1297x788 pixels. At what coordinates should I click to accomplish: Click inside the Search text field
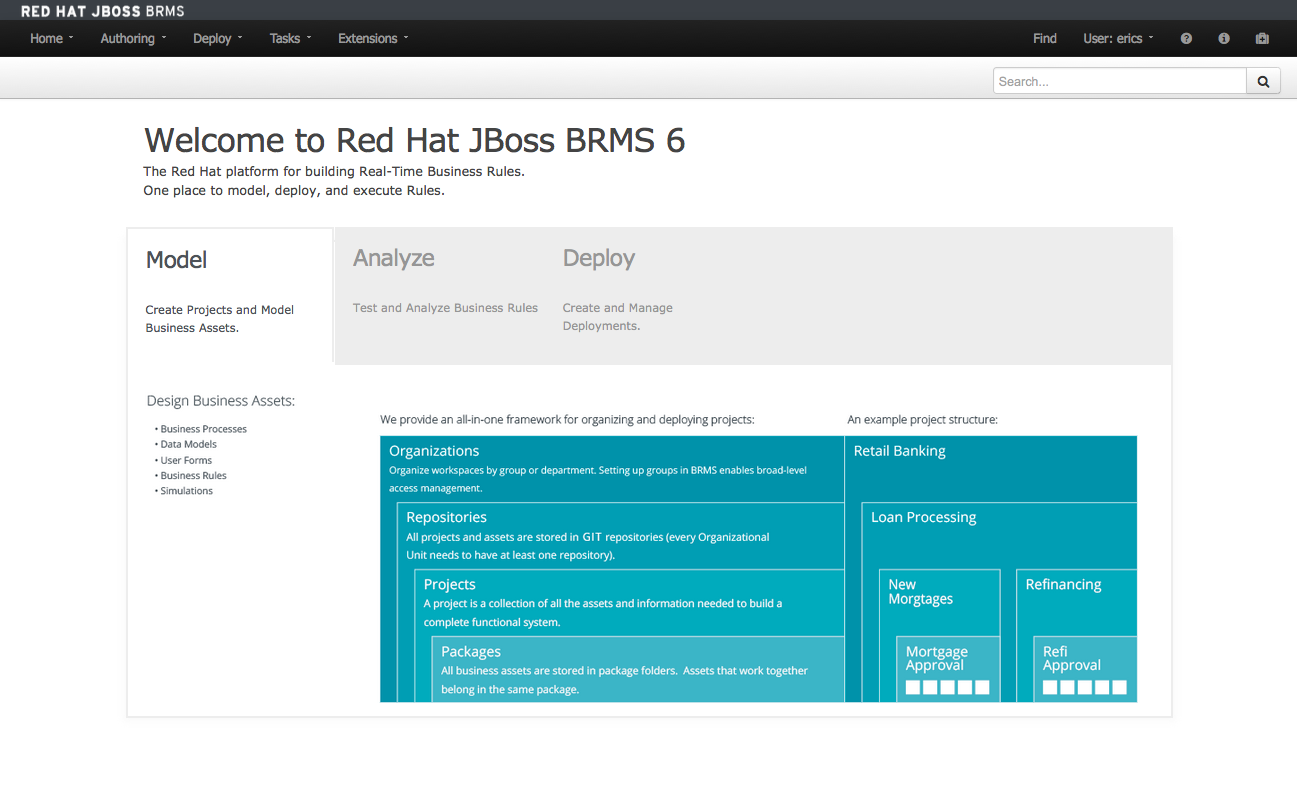coord(1119,82)
